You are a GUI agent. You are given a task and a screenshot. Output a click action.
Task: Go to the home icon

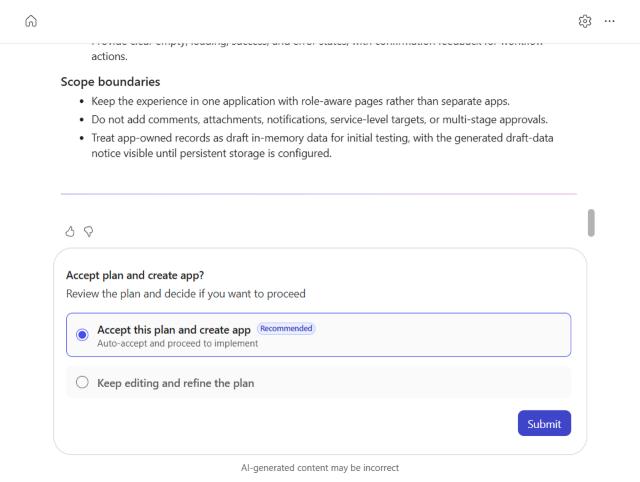coord(31,21)
